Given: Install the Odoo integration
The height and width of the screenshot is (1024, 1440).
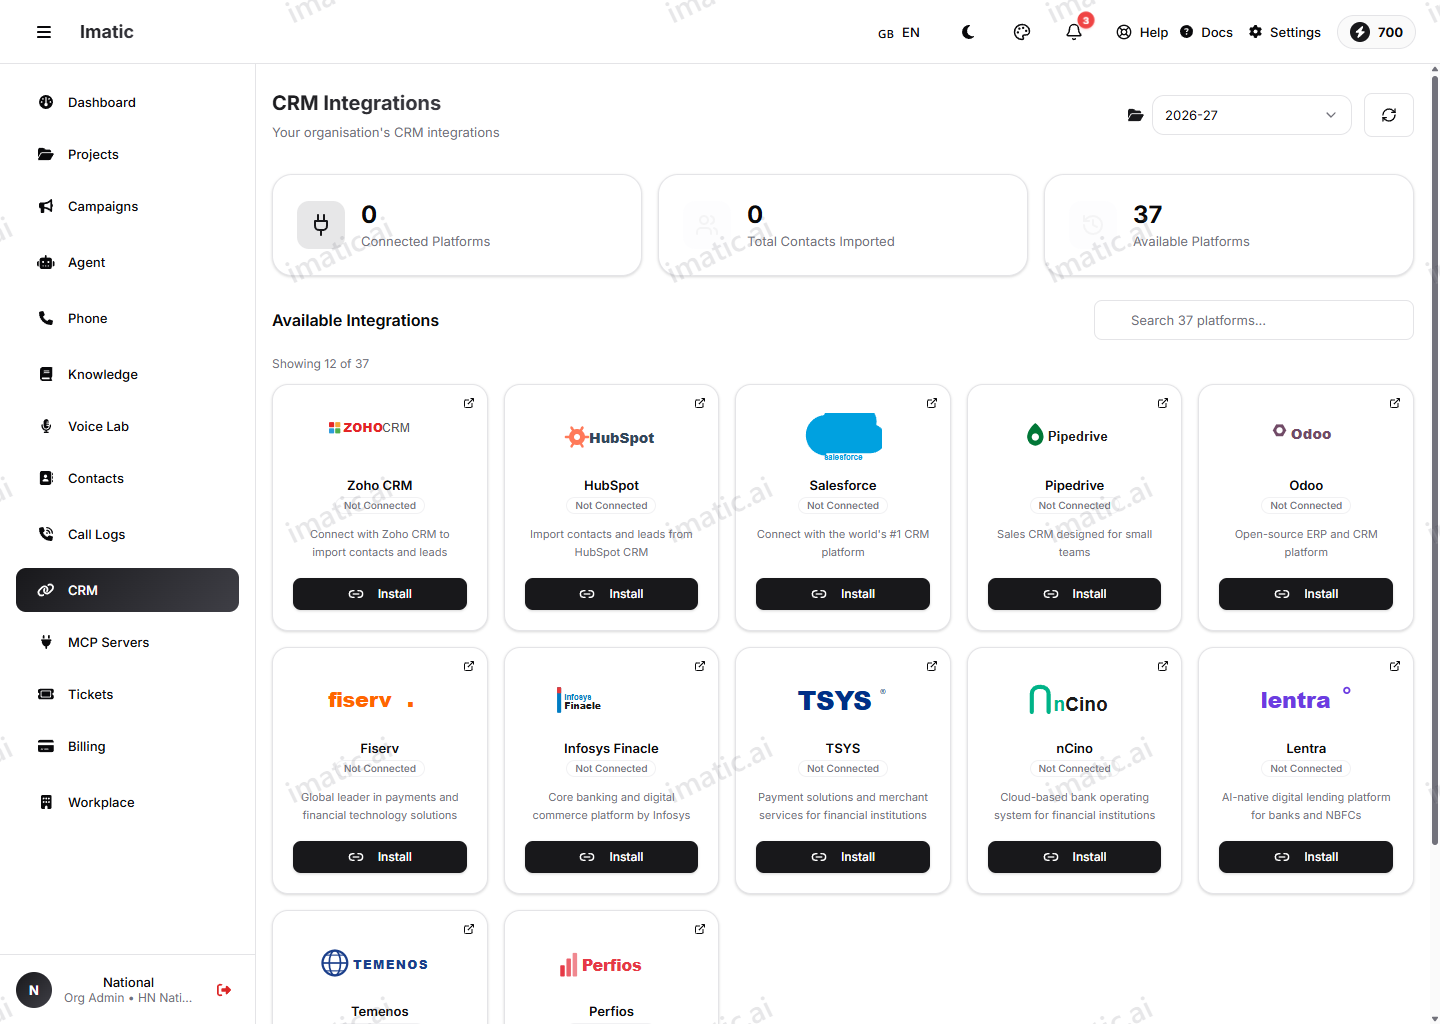Looking at the screenshot, I should pos(1306,594).
